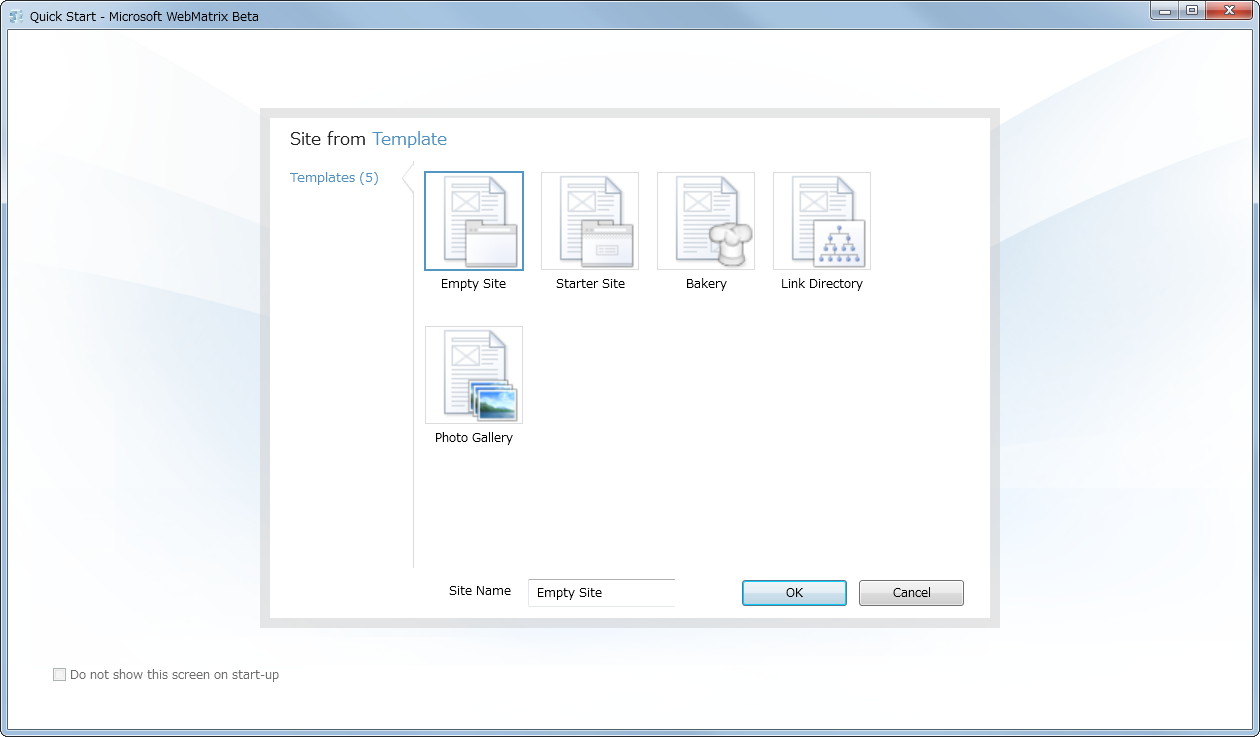The height and width of the screenshot is (737, 1260).
Task: Click the Starter Site label text
Action: [590, 284]
